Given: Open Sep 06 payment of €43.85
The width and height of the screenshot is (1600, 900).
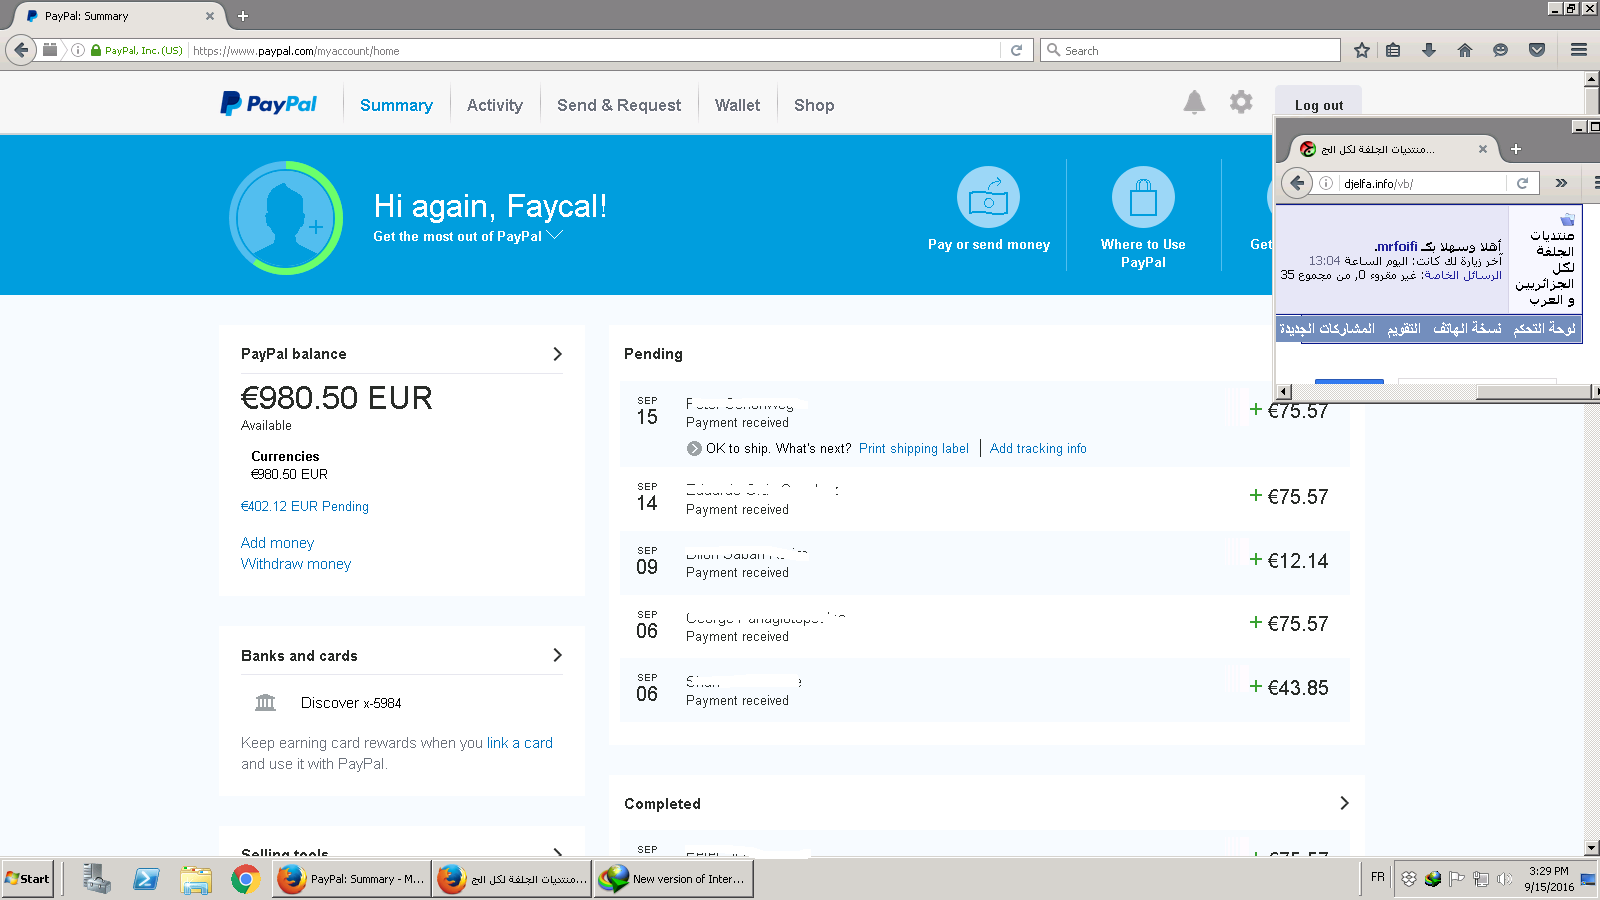Looking at the screenshot, I should [985, 688].
